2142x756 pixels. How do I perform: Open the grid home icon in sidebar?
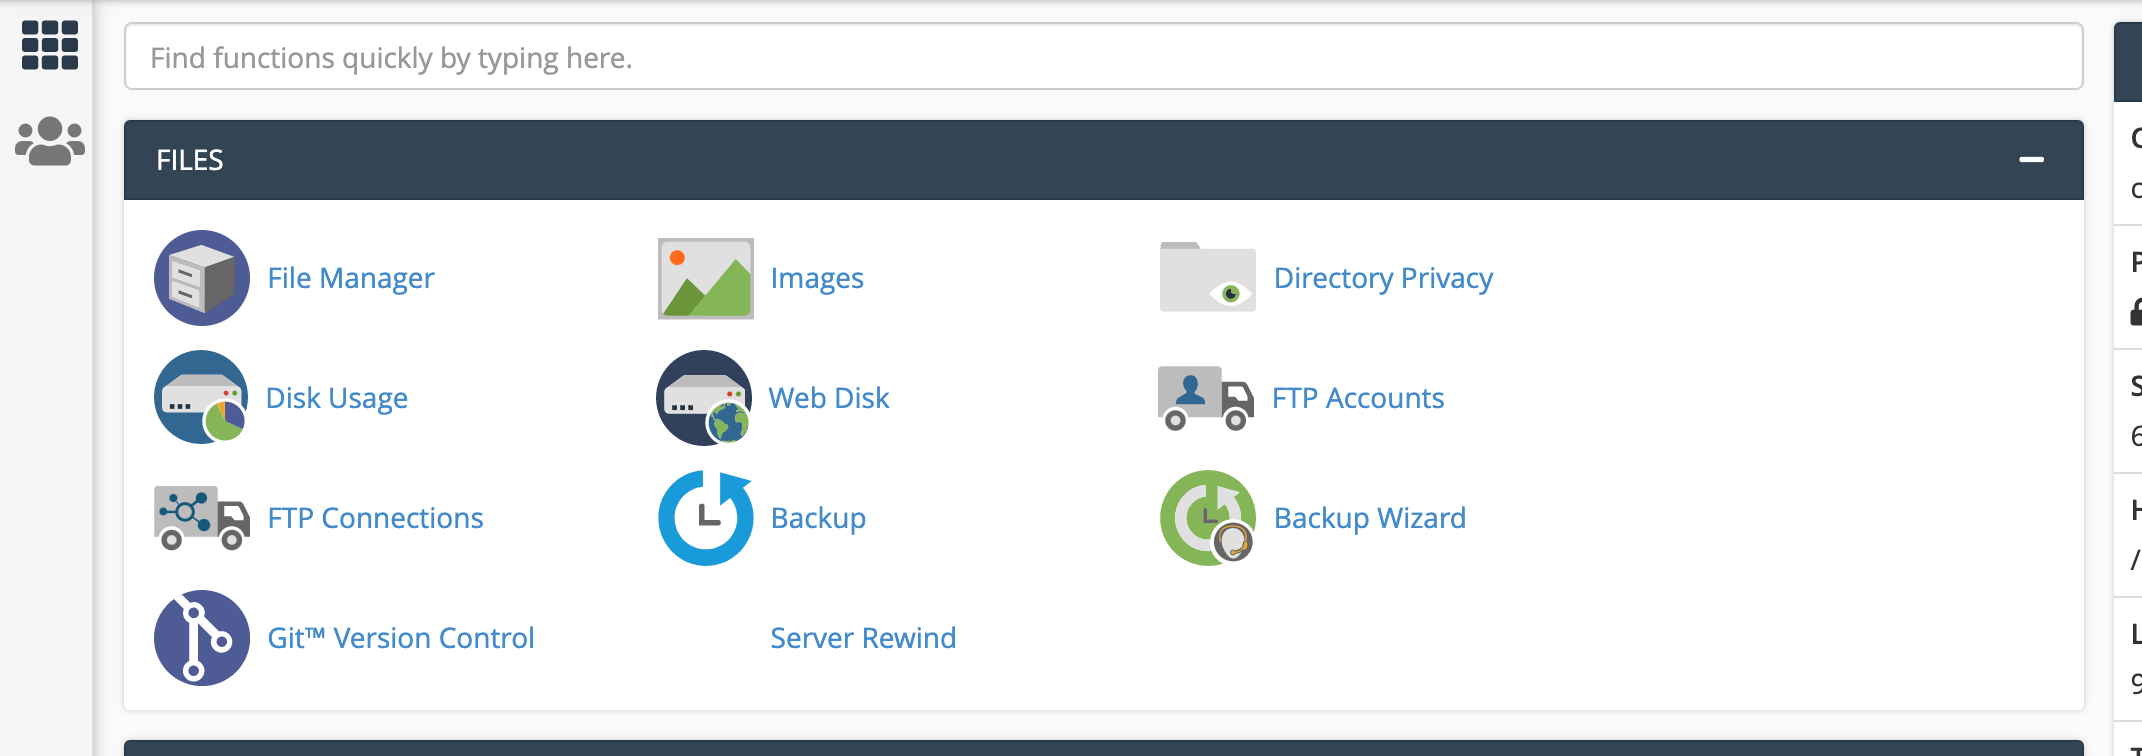(x=50, y=45)
